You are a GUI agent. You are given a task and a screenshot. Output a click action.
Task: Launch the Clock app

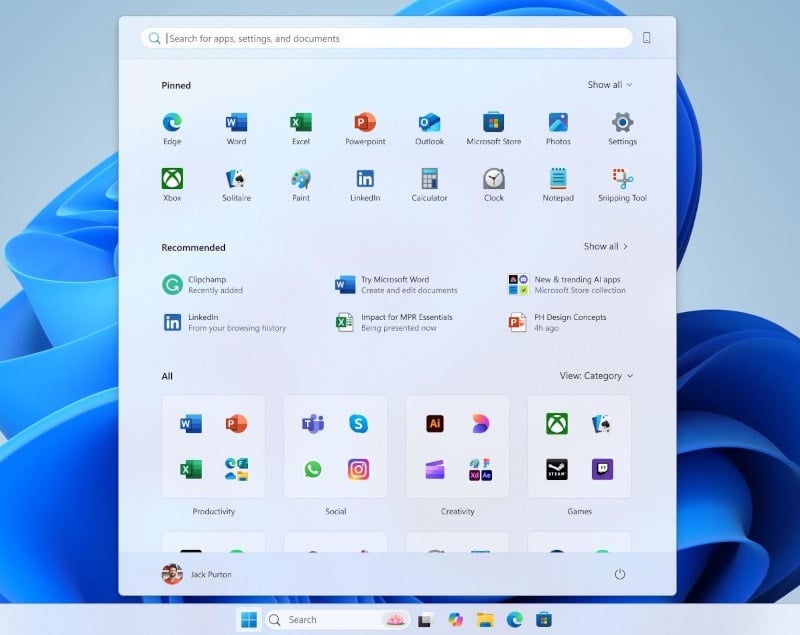coord(493,185)
